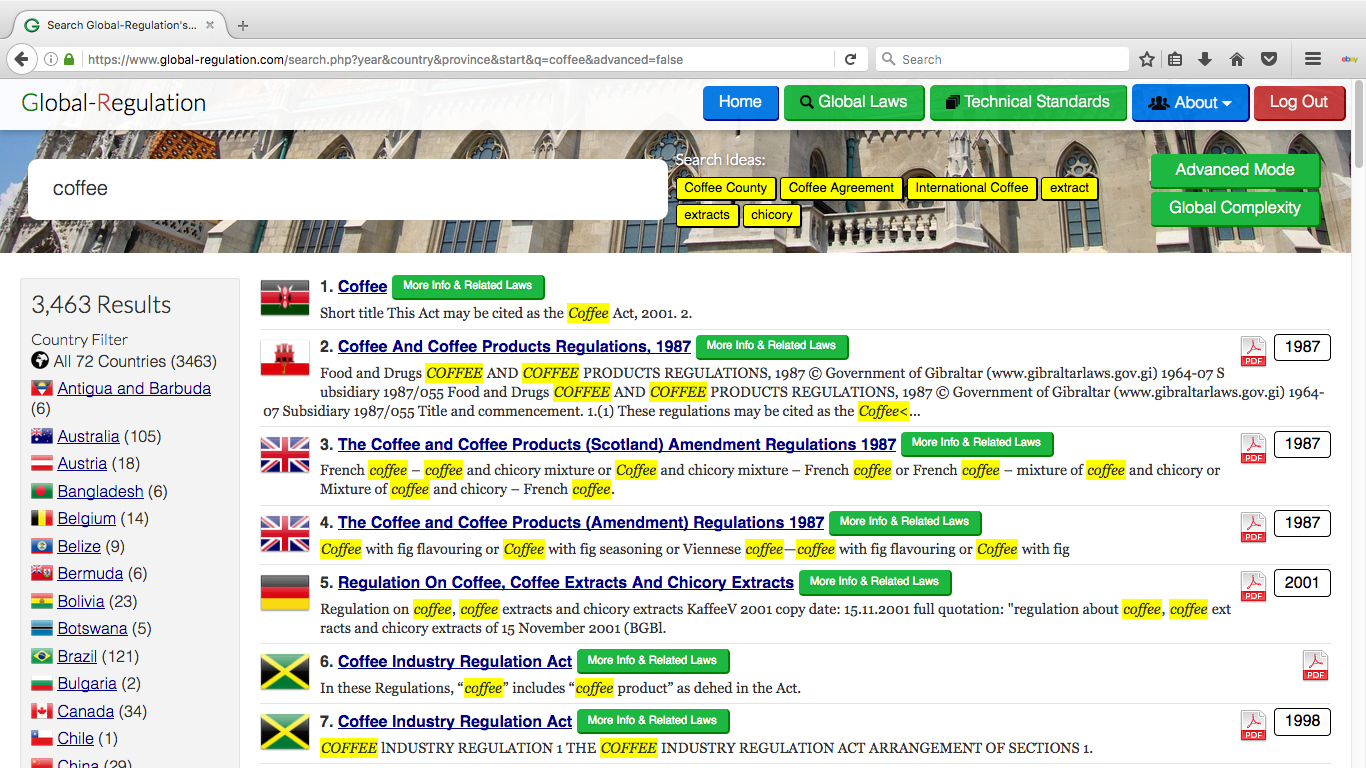Click the browser Search box
This screenshot has width=1366, height=768.
pos(1003,59)
